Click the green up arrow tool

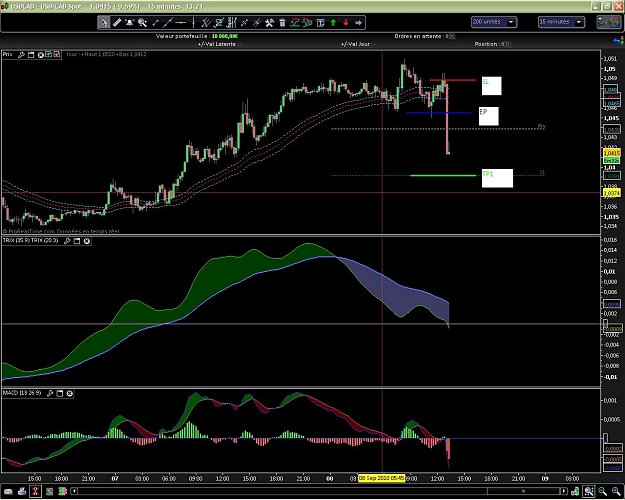click(x=333, y=23)
